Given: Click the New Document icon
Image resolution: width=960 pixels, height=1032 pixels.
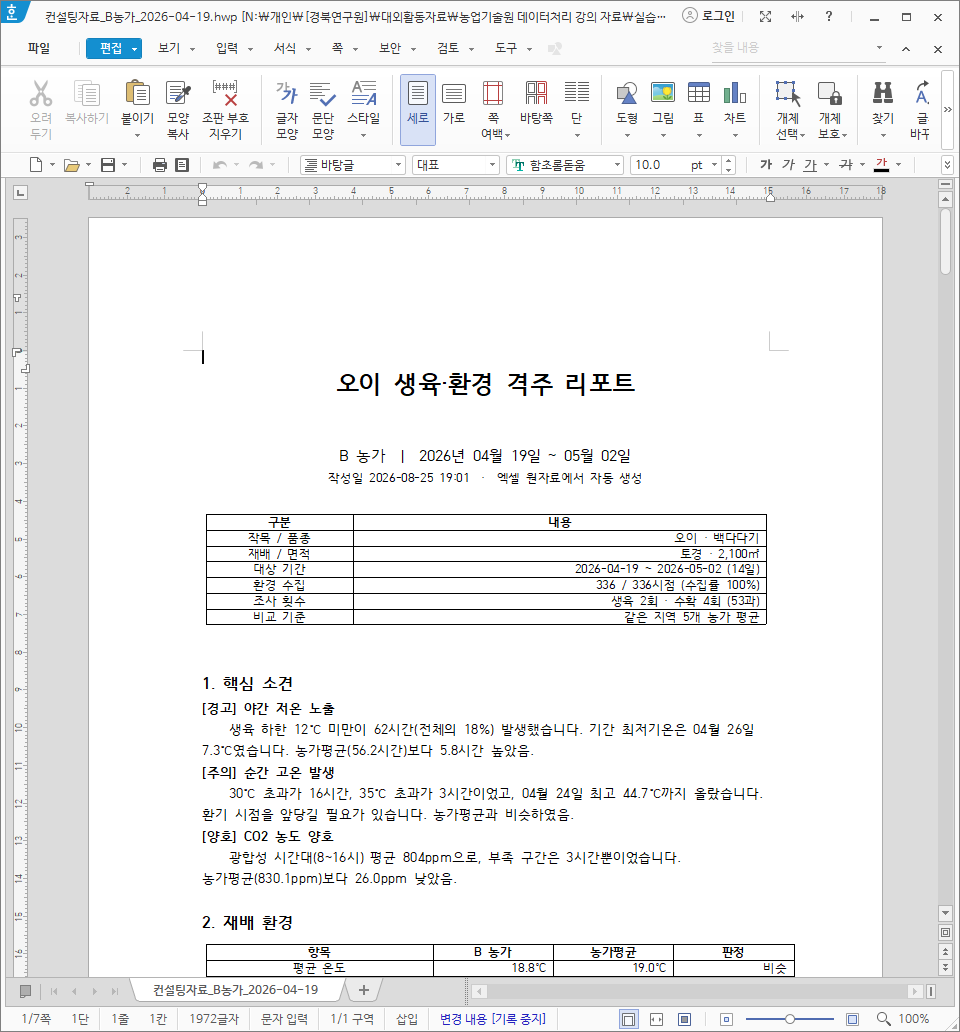Looking at the screenshot, I should point(36,165).
